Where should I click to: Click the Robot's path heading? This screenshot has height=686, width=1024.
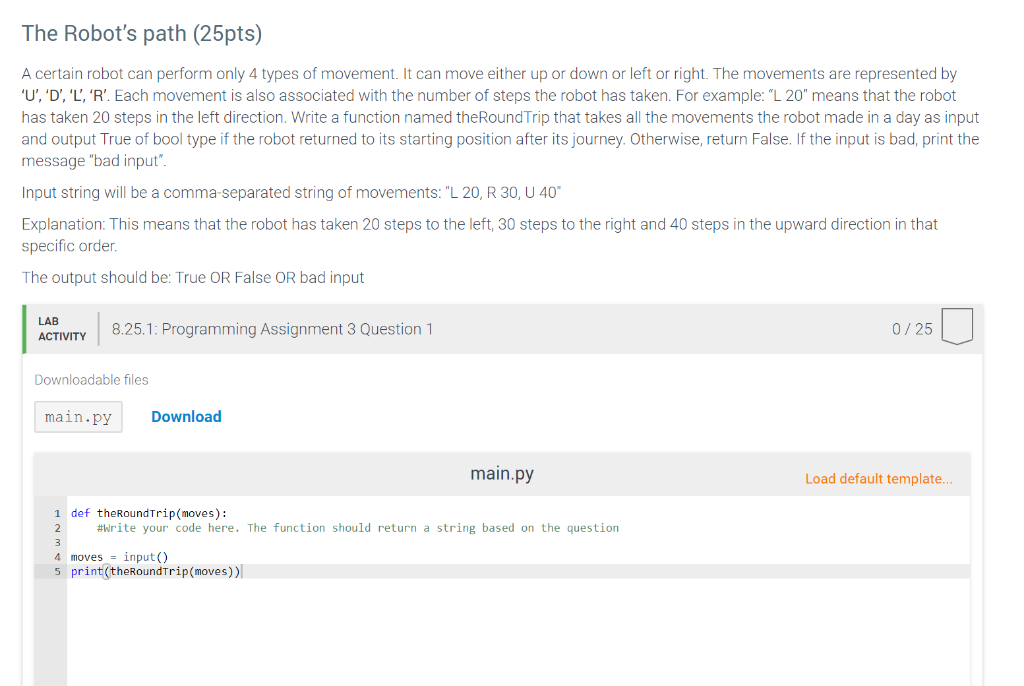point(142,33)
